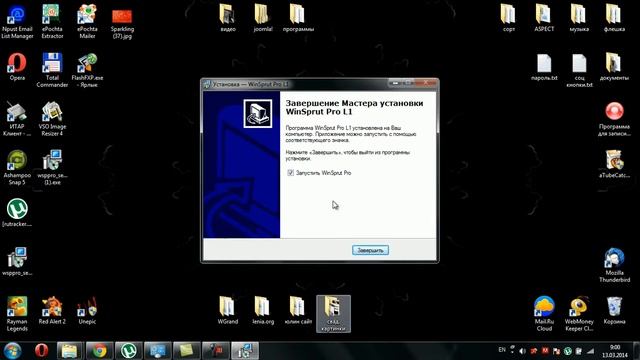Open the флешка folder
This screenshot has height=360, width=640.
point(614,18)
